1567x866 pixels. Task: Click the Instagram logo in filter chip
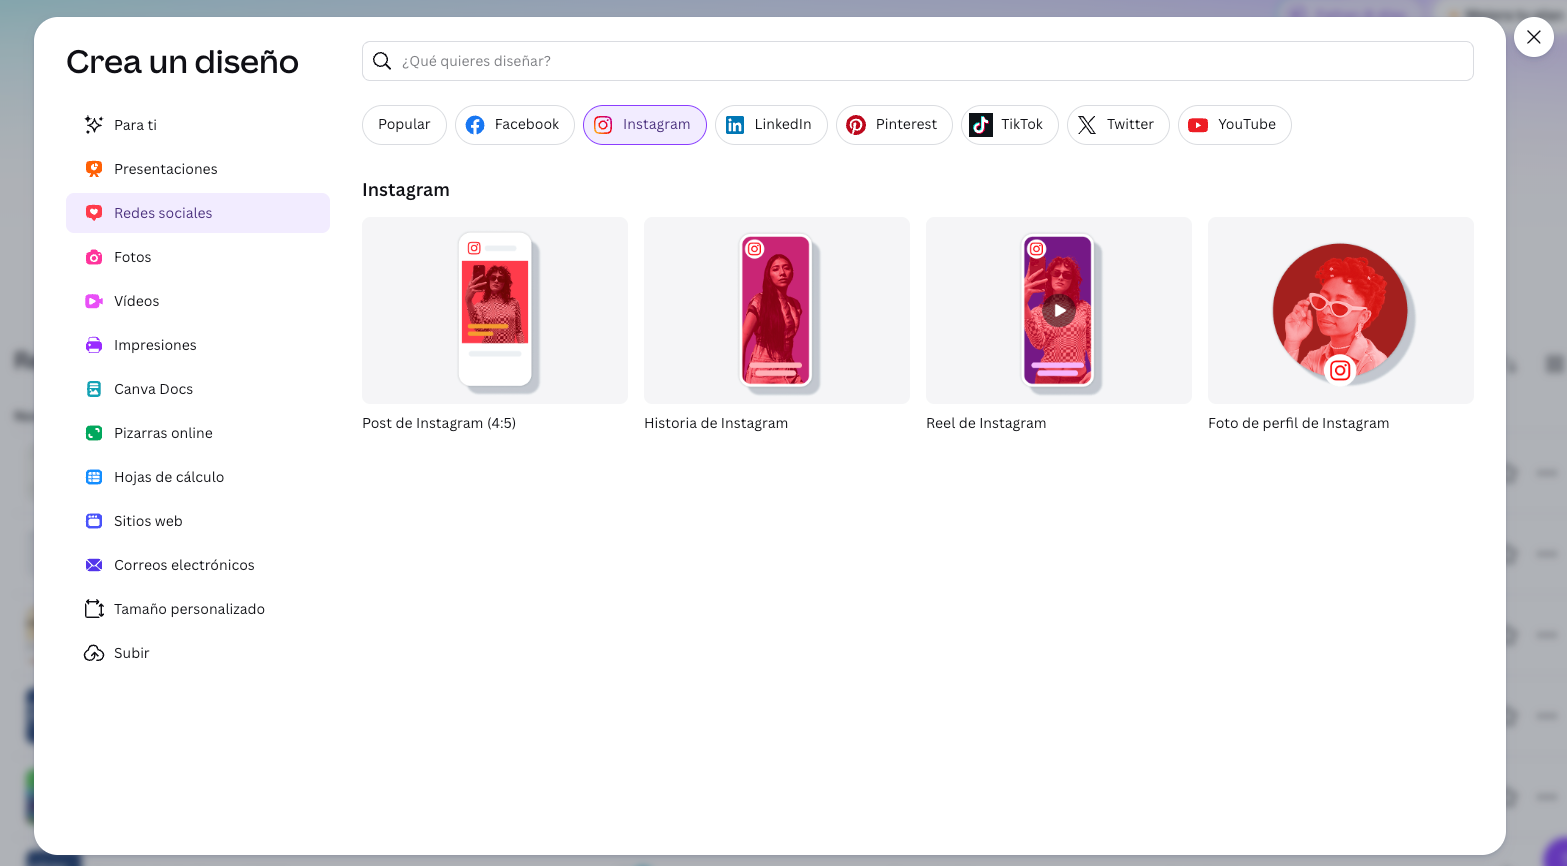tap(603, 125)
